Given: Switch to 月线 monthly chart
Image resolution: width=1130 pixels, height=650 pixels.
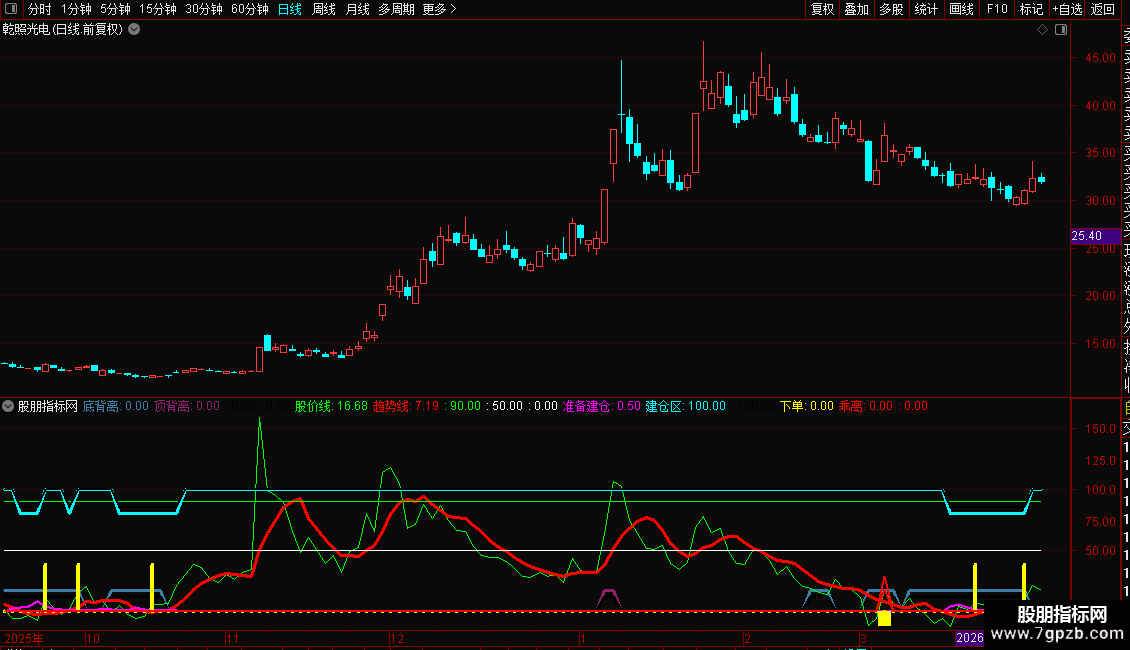Looking at the screenshot, I should point(357,9).
